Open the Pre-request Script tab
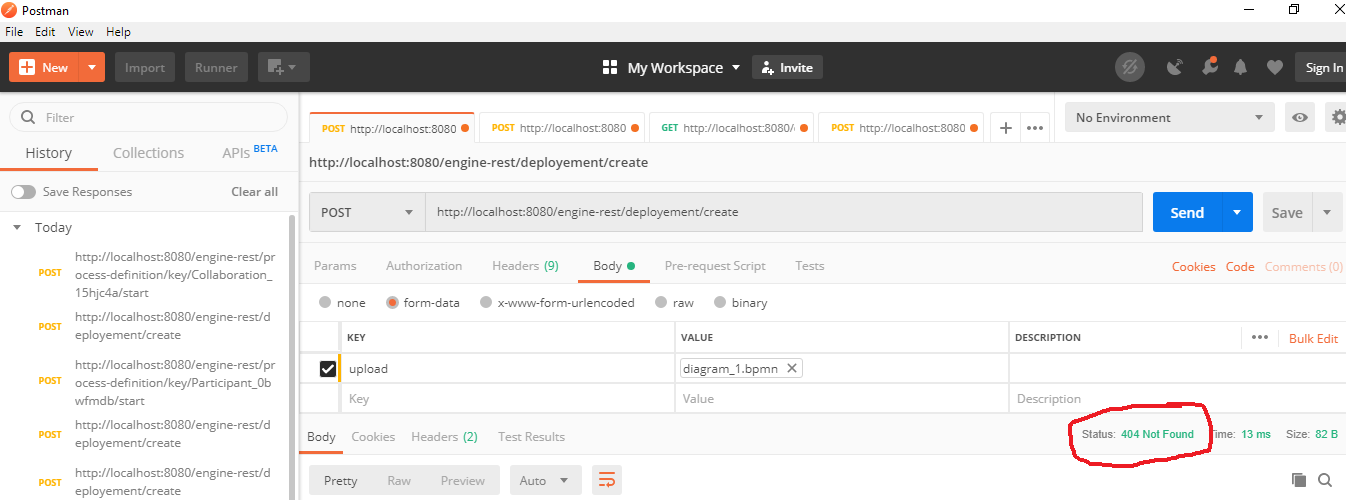Screen dimensions: 1346x500 (x=715, y=266)
